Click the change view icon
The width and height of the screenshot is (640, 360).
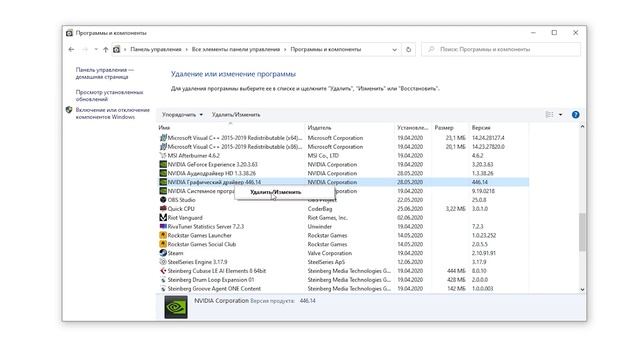[x=549, y=115]
